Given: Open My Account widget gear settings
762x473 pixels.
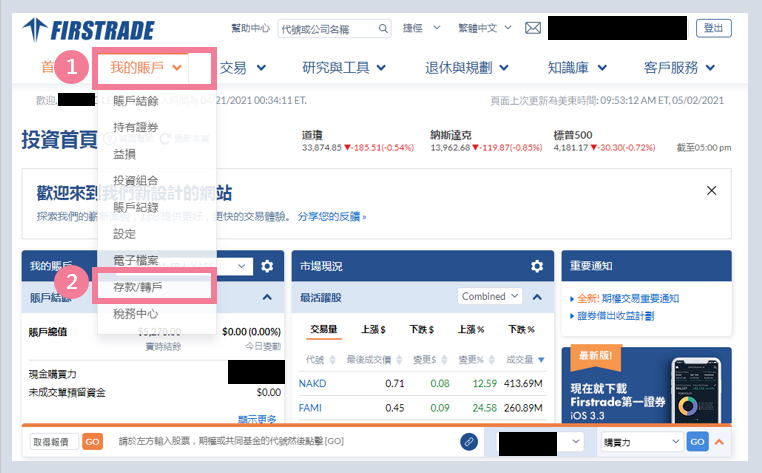Looking at the screenshot, I should [x=267, y=266].
